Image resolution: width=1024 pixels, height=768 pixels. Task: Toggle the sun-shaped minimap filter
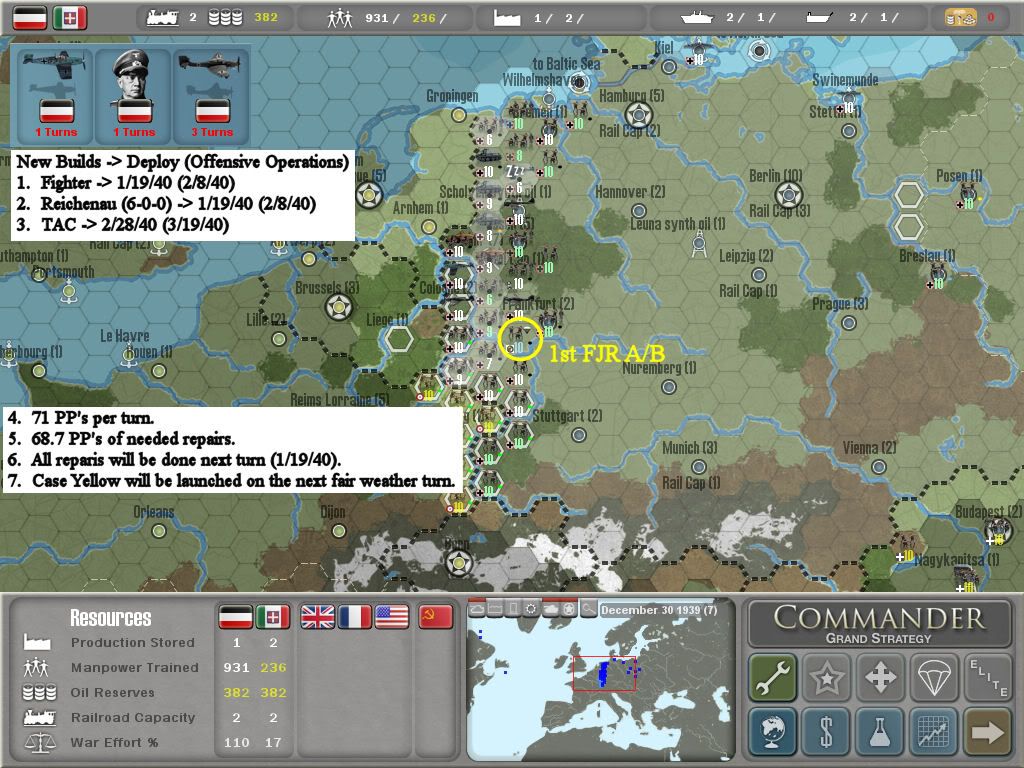pyautogui.click(x=532, y=609)
